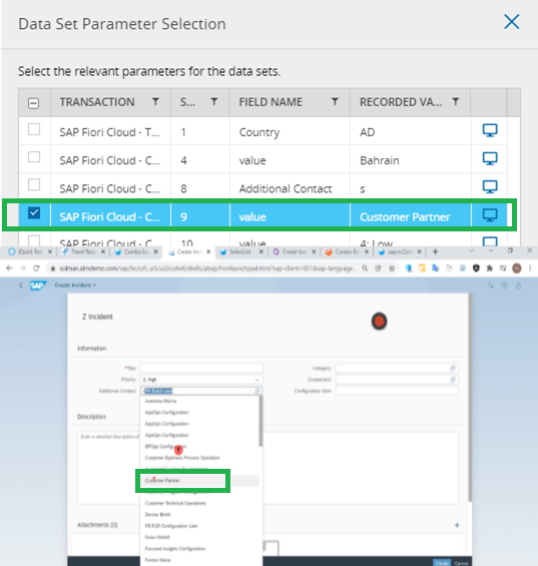
Task: Choose Customer Business Process Operation from list
Action: [200, 458]
